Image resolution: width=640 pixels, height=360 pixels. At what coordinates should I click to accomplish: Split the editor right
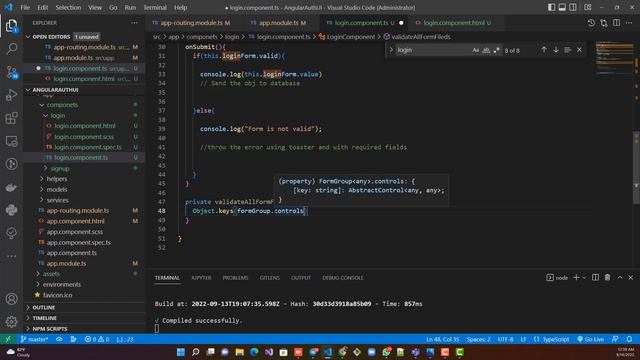pyautogui.click(x=616, y=23)
